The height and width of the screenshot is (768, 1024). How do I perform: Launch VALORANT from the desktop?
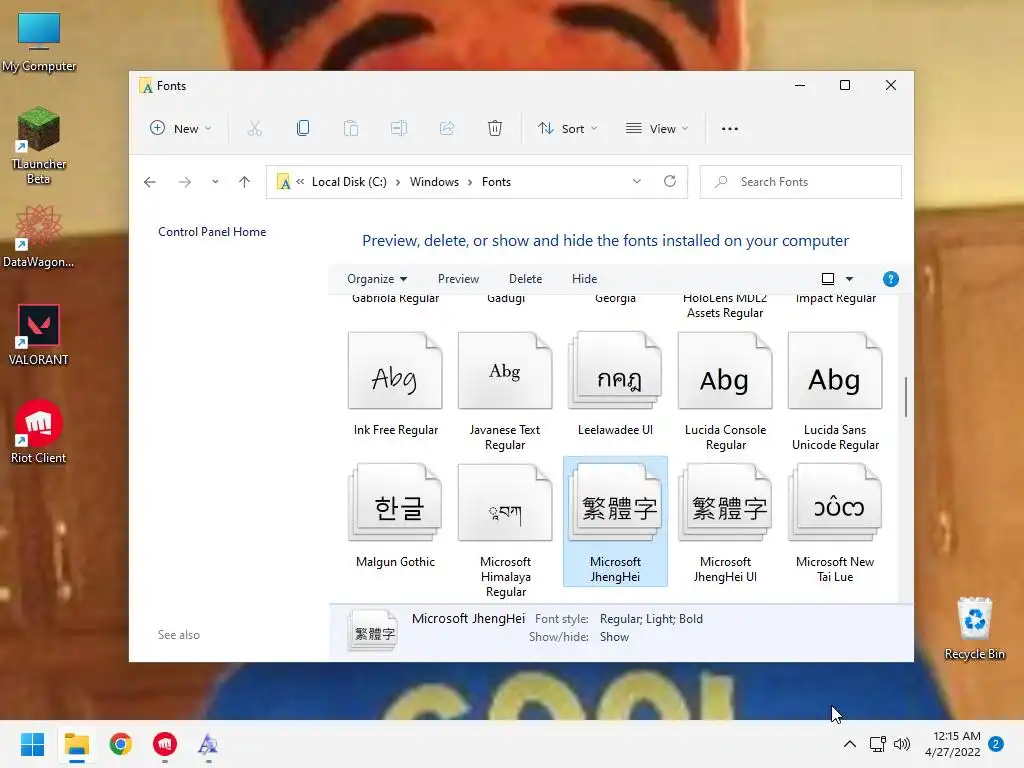[39, 334]
